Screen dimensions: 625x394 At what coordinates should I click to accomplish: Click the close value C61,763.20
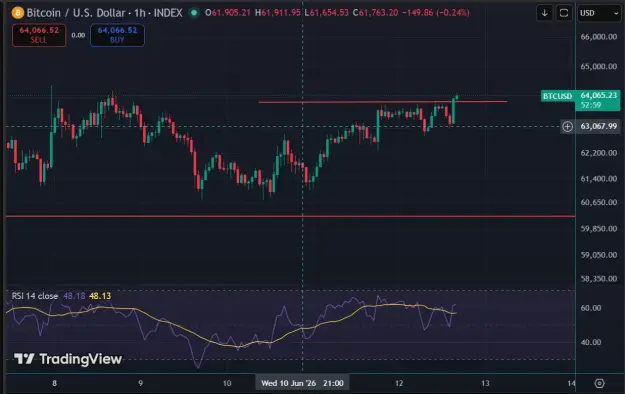point(375,13)
